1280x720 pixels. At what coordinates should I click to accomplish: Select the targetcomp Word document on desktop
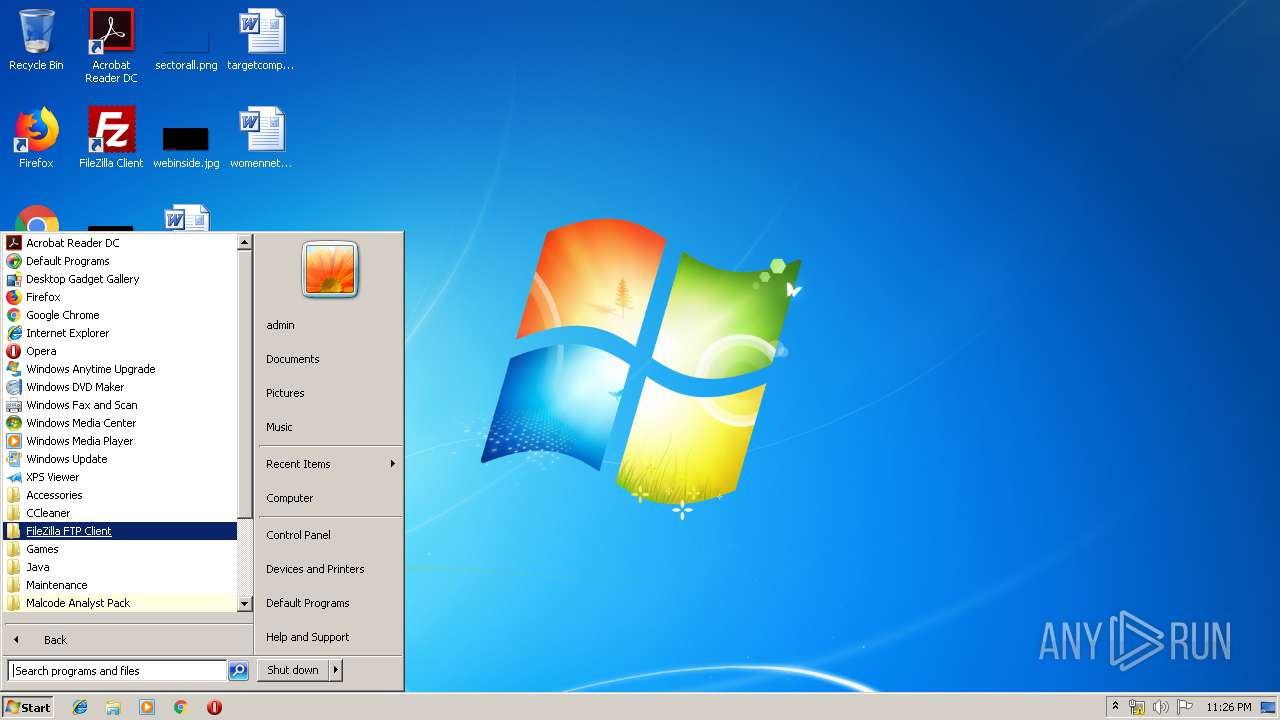261,40
